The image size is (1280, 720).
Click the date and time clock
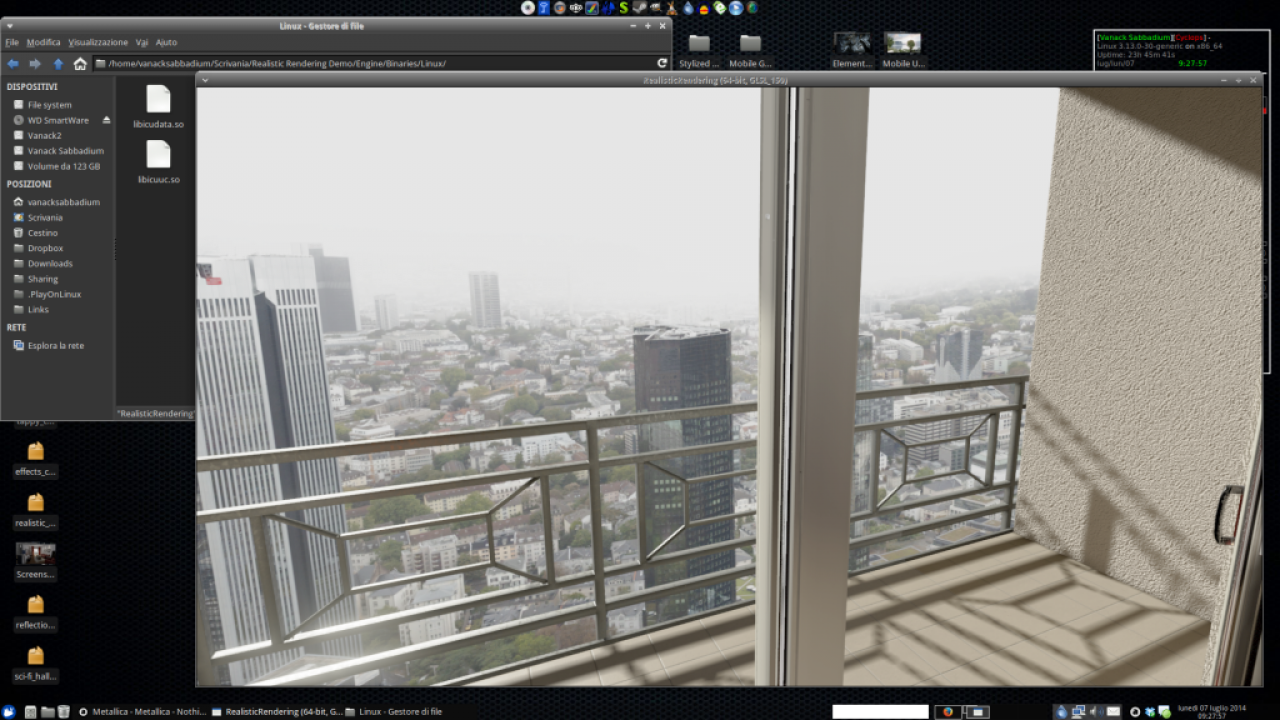click(x=1212, y=711)
